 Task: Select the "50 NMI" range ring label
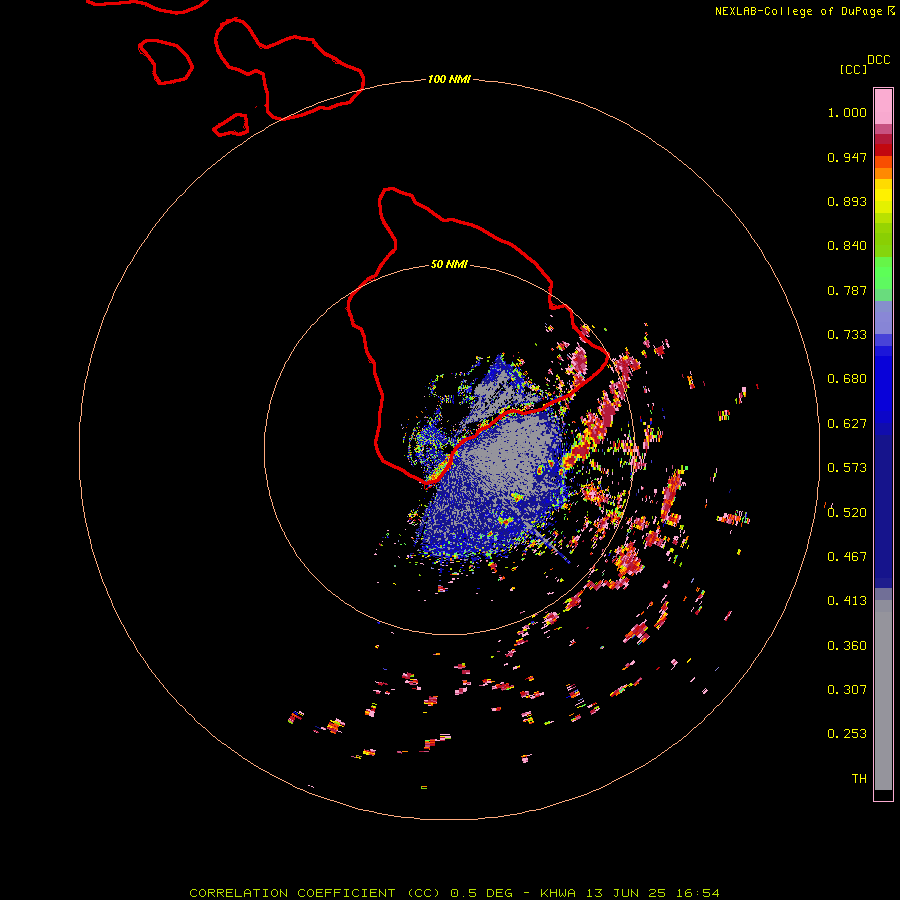[449, 265]
